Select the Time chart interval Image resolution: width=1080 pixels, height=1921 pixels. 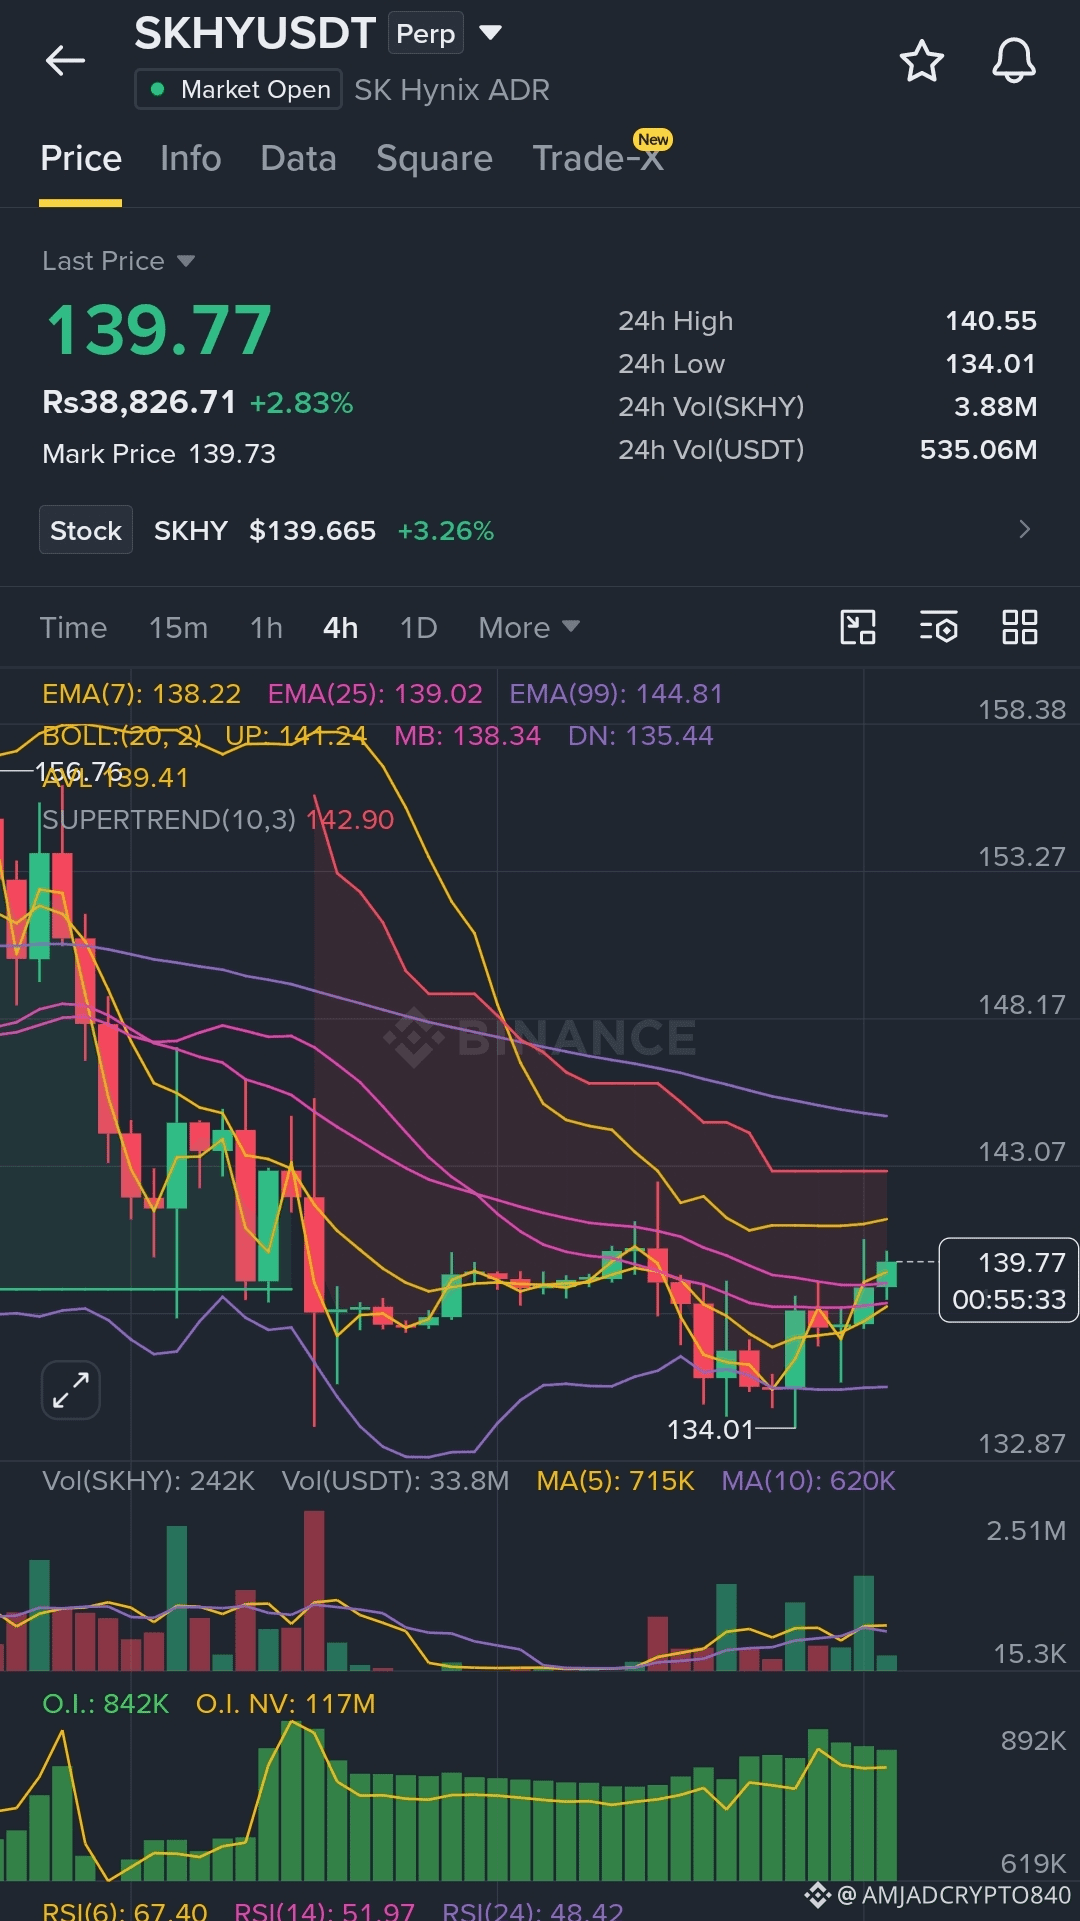(73, 628)
